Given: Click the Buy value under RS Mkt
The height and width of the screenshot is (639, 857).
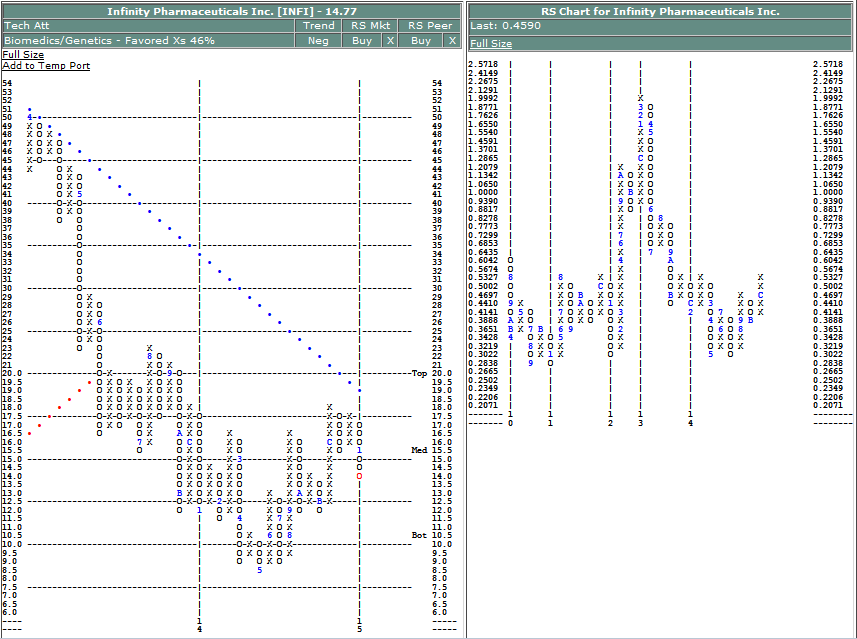Looking at the screenshot, I should (x=362, y=40).
